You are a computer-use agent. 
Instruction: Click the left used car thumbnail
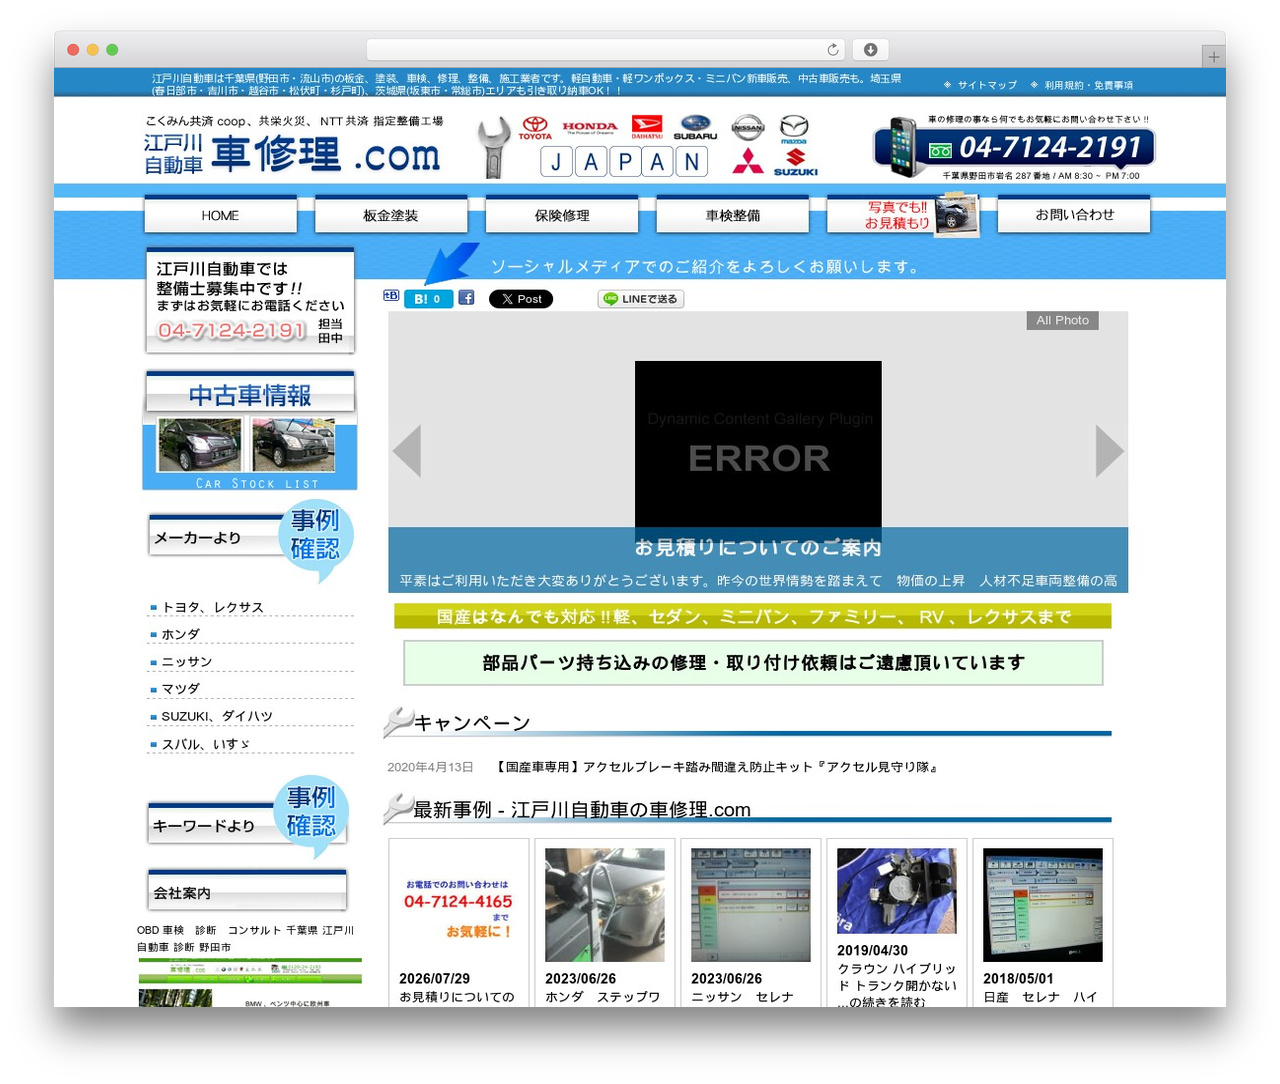click(200, 445)
